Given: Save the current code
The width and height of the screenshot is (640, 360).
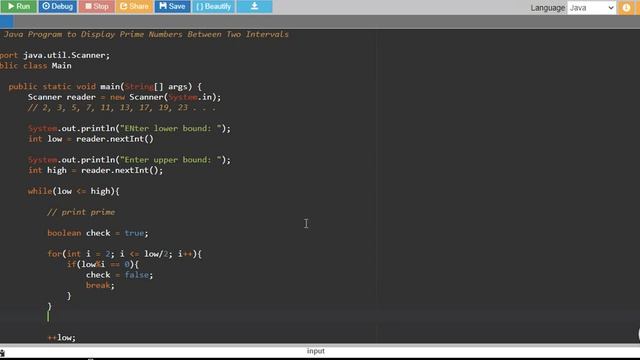Looking at the screenshot, I should [172, 7].
